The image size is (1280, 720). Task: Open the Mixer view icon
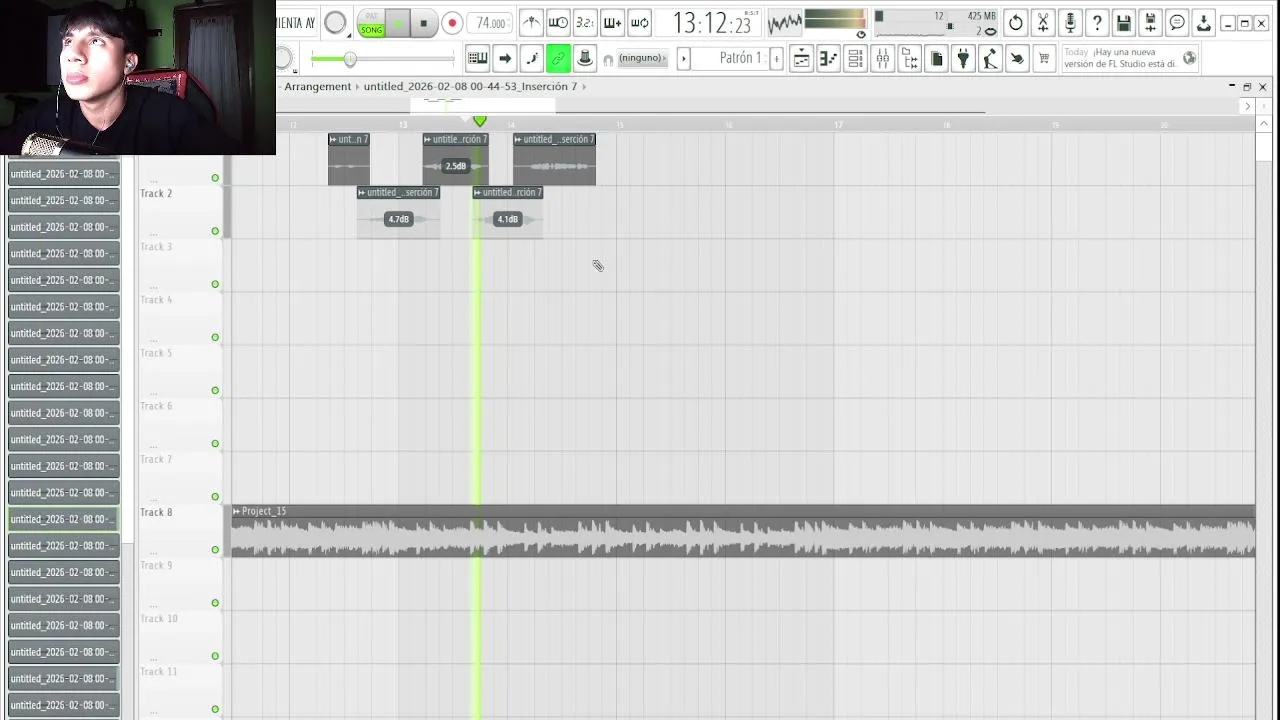pos(882,59)
